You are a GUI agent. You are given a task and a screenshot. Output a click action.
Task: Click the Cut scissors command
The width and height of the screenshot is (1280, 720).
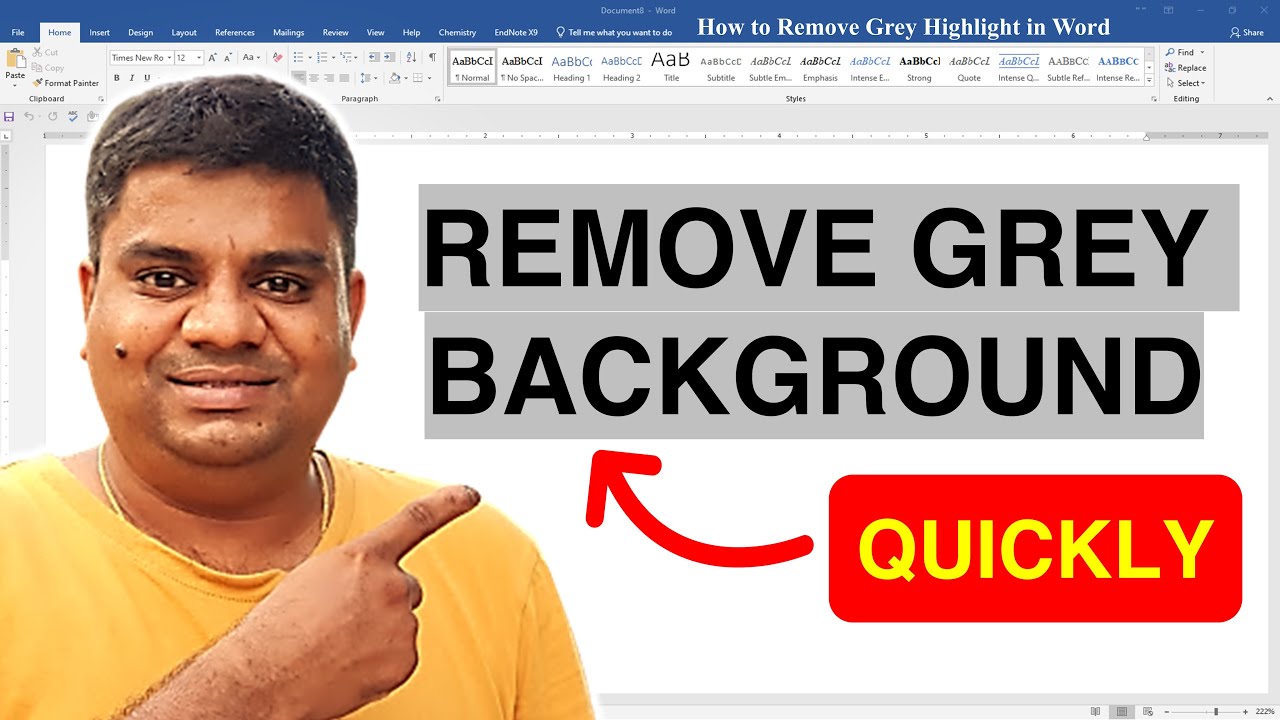click(45, 52)
